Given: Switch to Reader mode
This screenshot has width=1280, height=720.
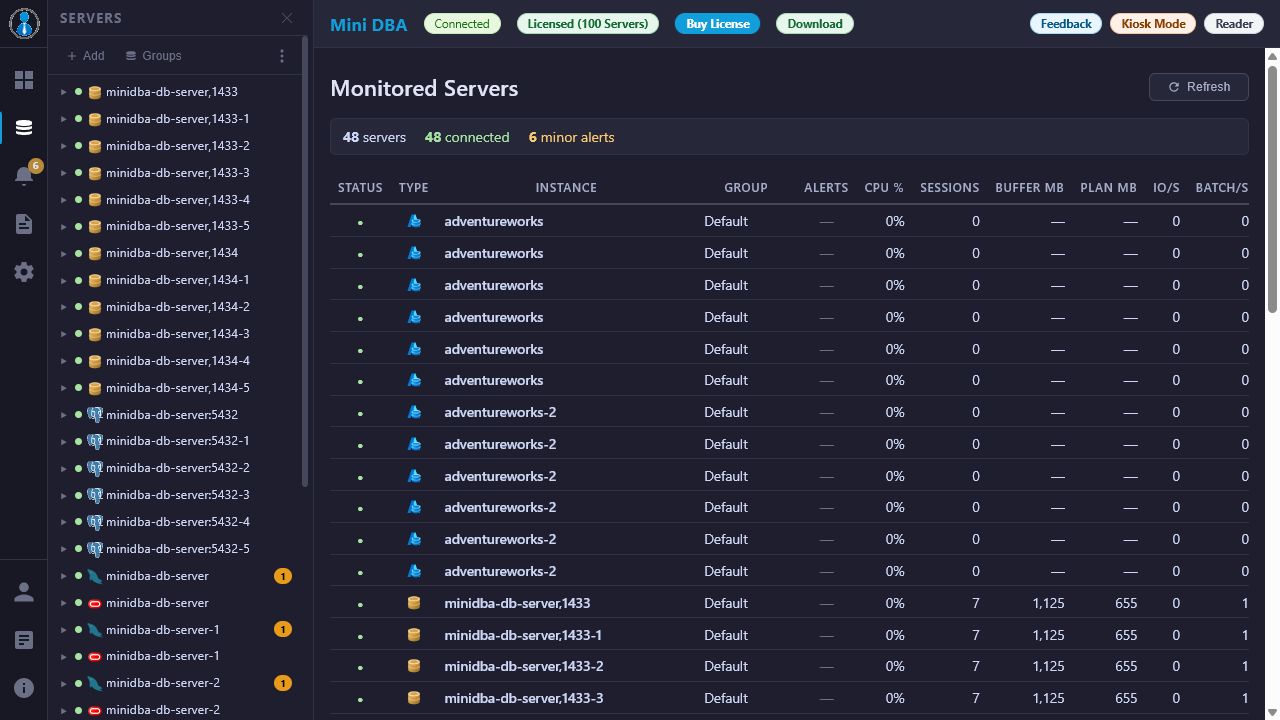Looking at the screenshot, I should [x=1234, y=24].
